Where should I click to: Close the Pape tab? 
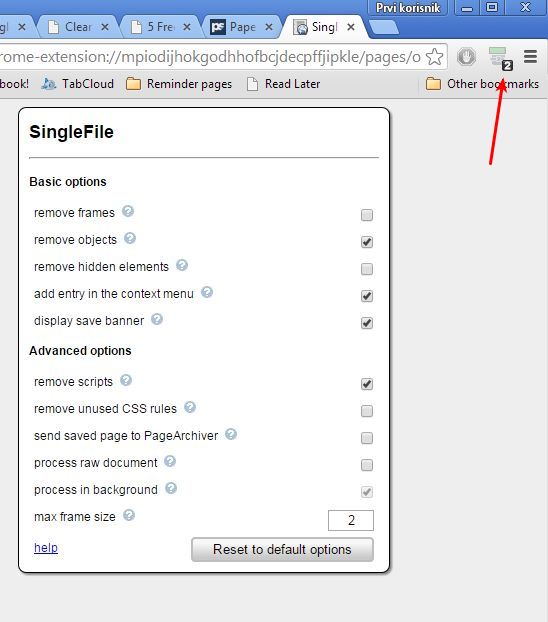(x=269, y=27)
